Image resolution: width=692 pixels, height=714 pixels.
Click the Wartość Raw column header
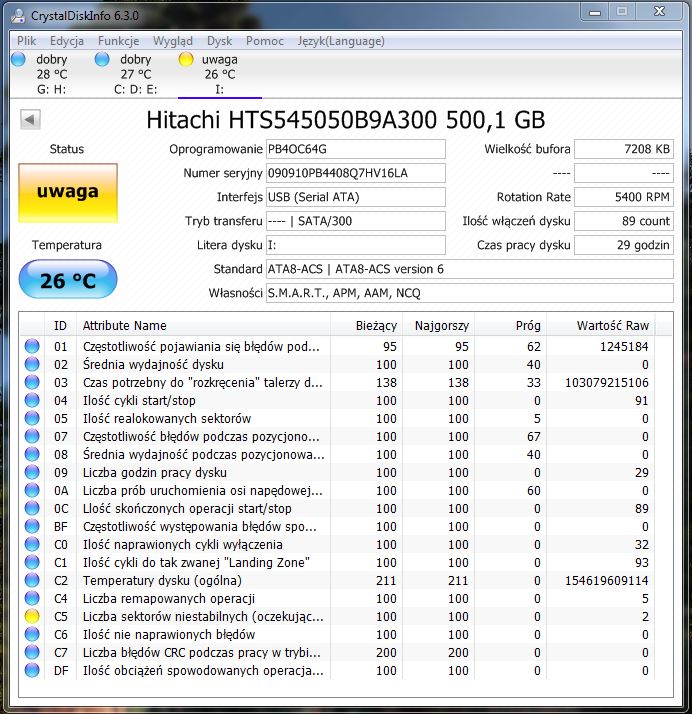click(x=601, y=326)
